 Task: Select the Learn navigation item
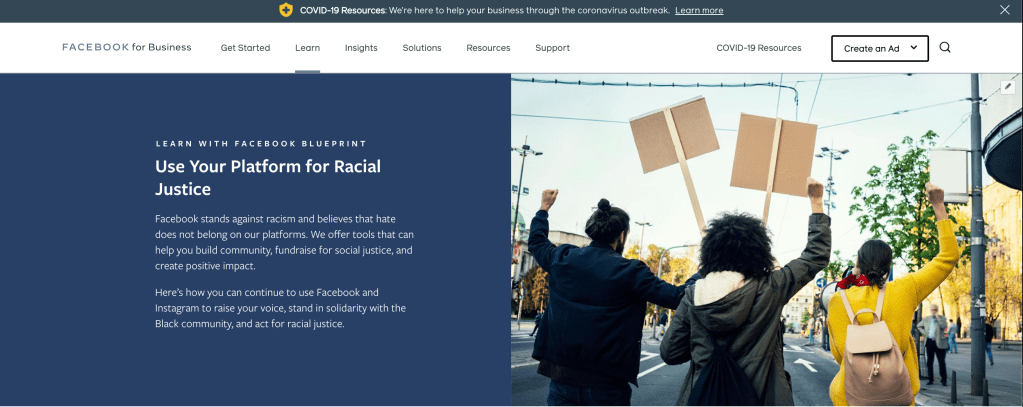(x=307, y=48)
